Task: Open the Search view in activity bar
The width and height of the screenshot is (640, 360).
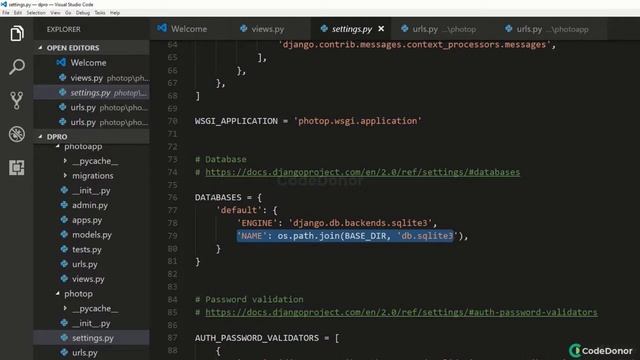Action: pos(16,67)
